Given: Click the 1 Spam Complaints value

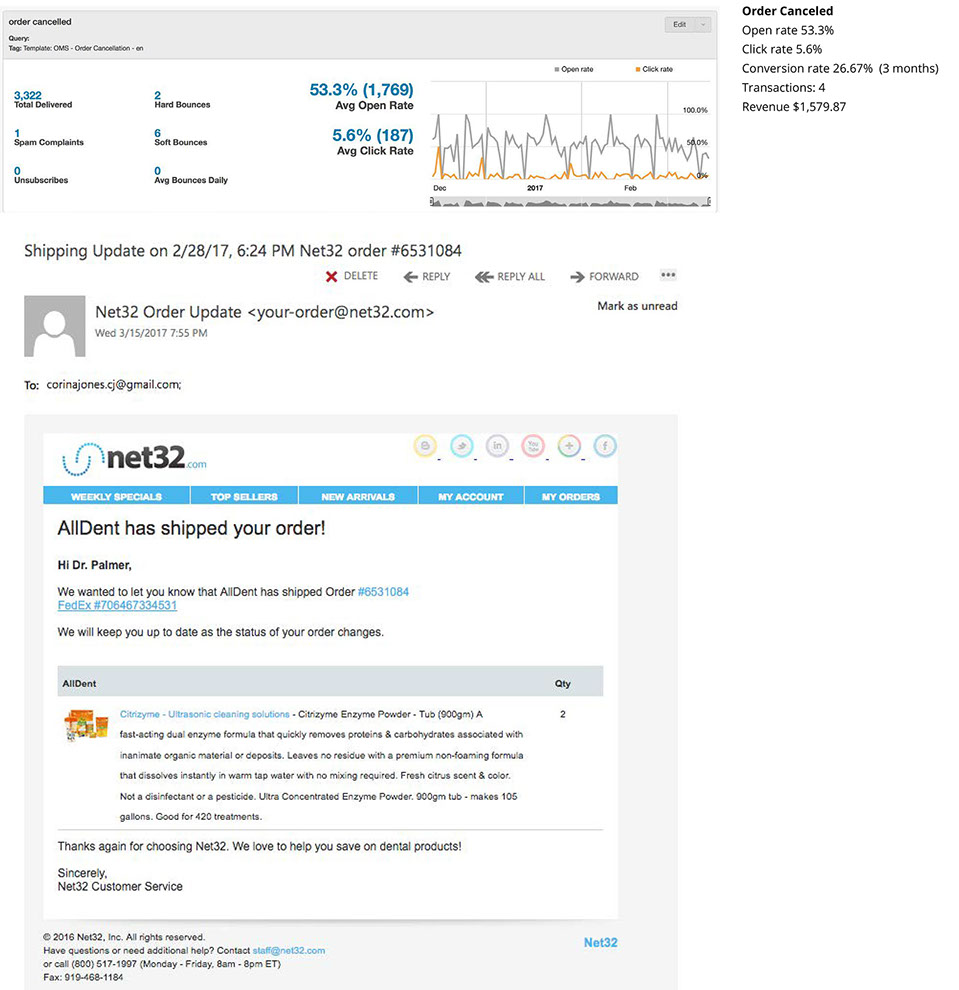Looking at the screenshot, I should (x=17, y=133).
